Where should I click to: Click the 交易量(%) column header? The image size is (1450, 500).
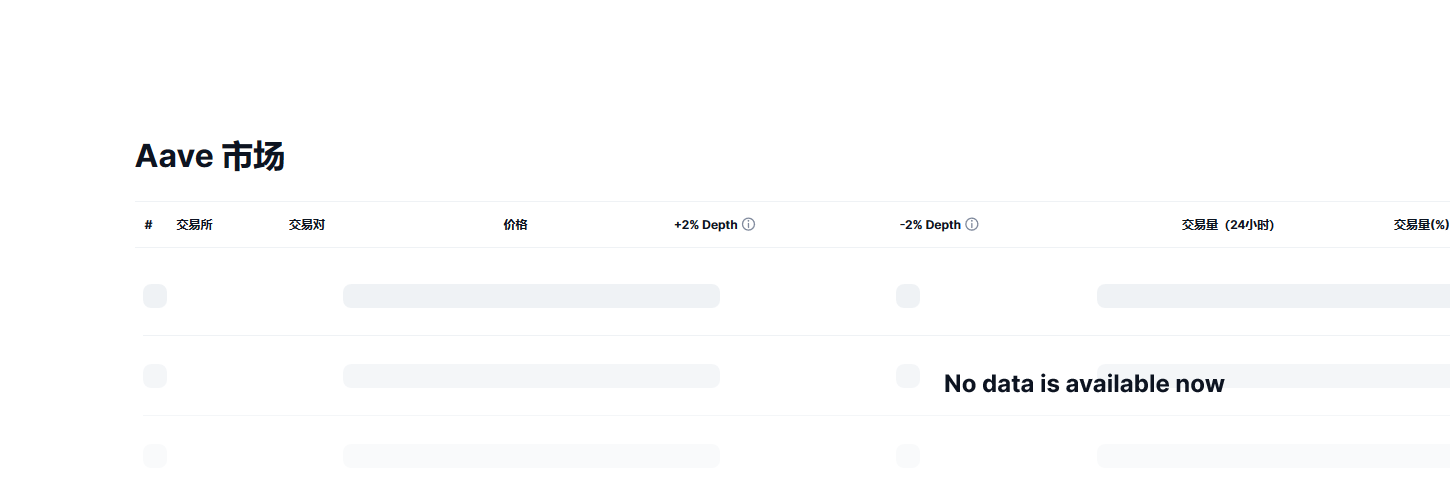coord(1421,225)
